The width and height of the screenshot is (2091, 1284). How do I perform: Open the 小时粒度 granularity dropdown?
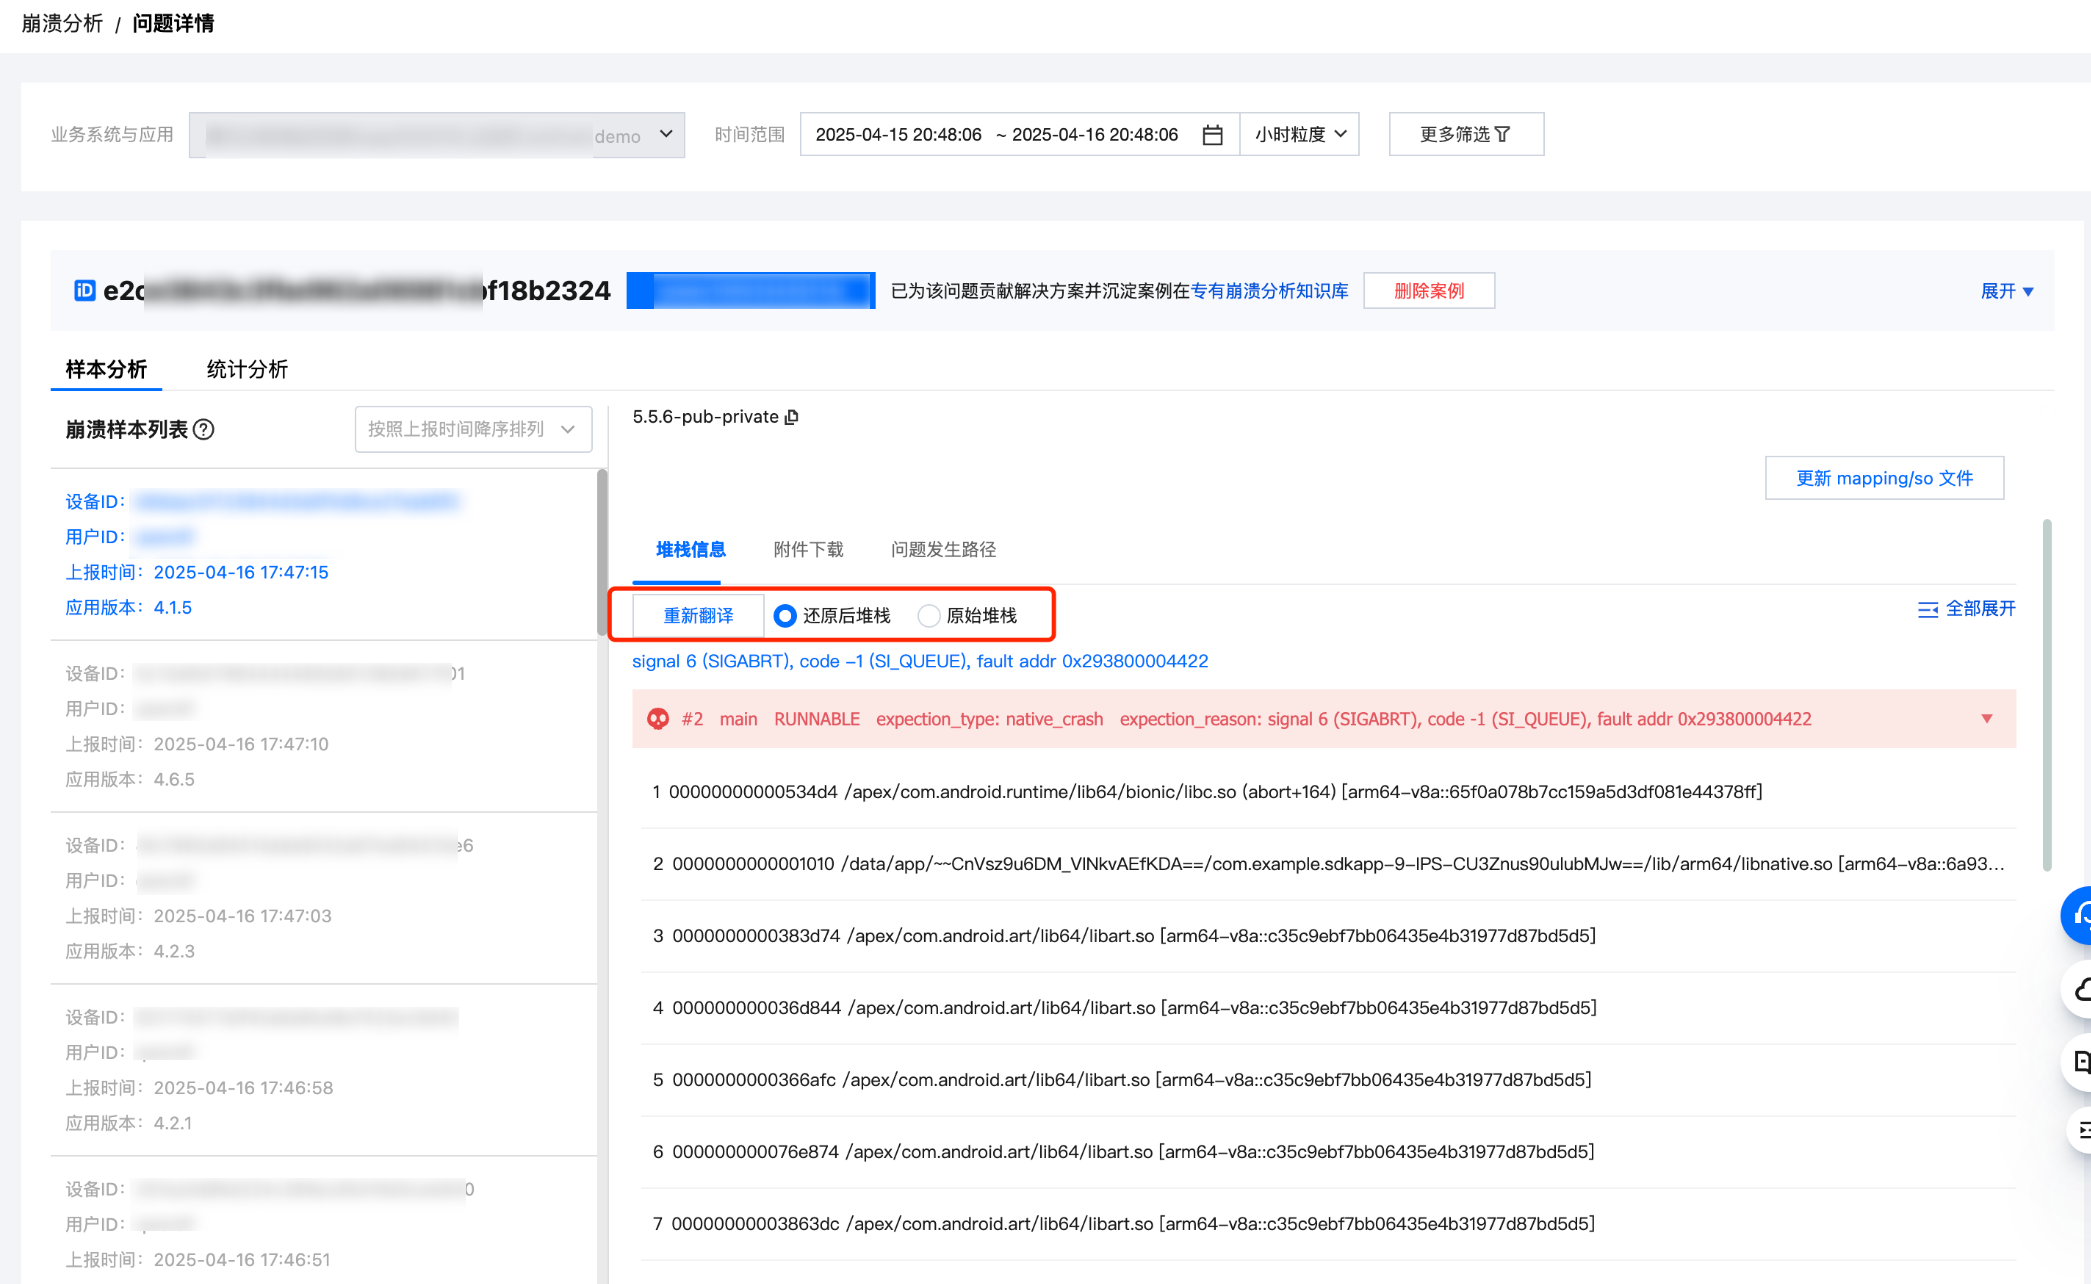tap(1300, 134)
